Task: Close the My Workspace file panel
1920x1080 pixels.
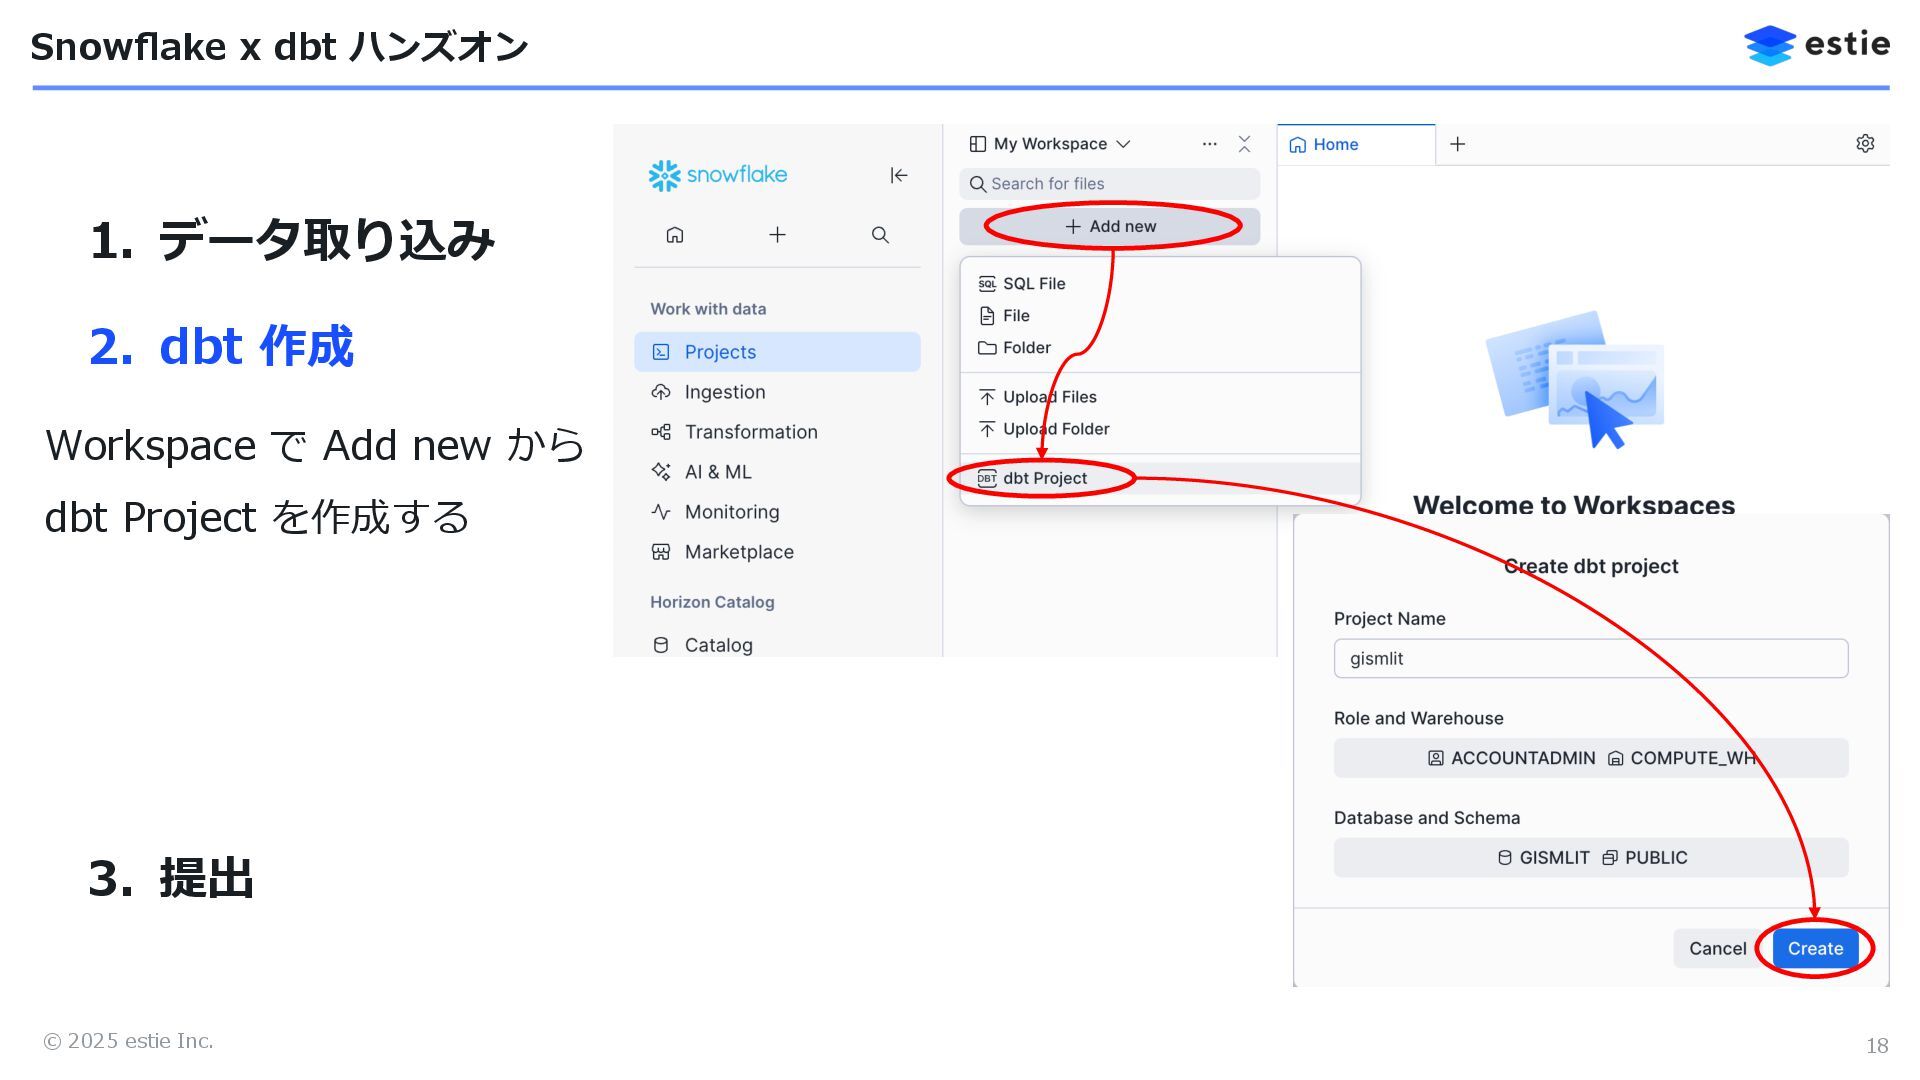Action: (x=1244, y=144)
